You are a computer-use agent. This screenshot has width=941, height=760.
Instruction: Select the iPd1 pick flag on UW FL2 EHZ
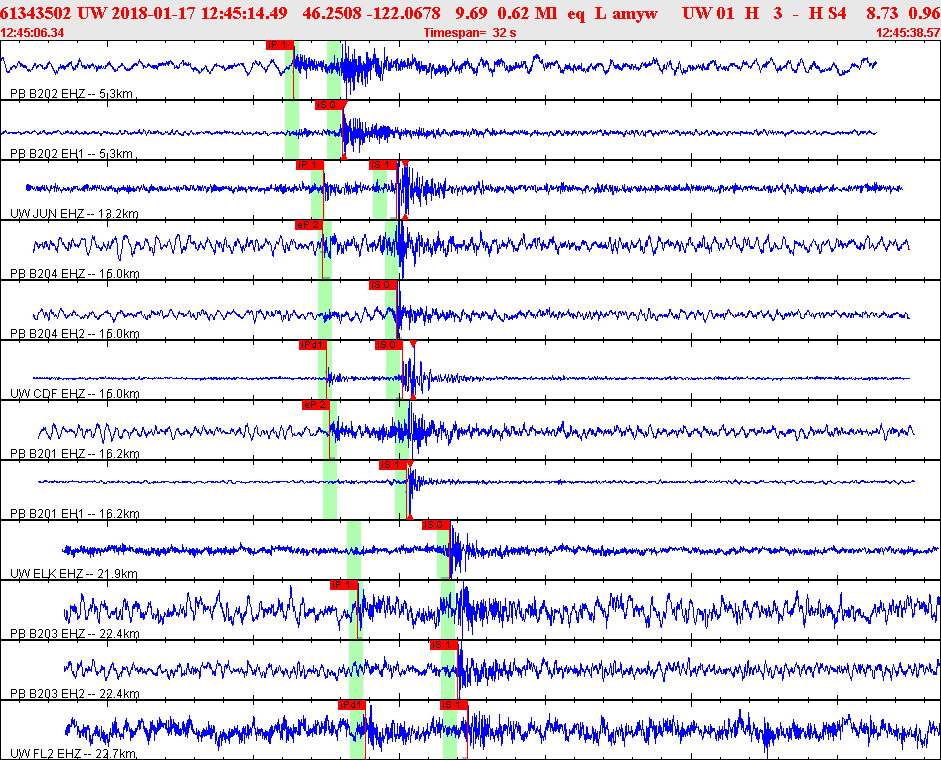click(352, 705)
